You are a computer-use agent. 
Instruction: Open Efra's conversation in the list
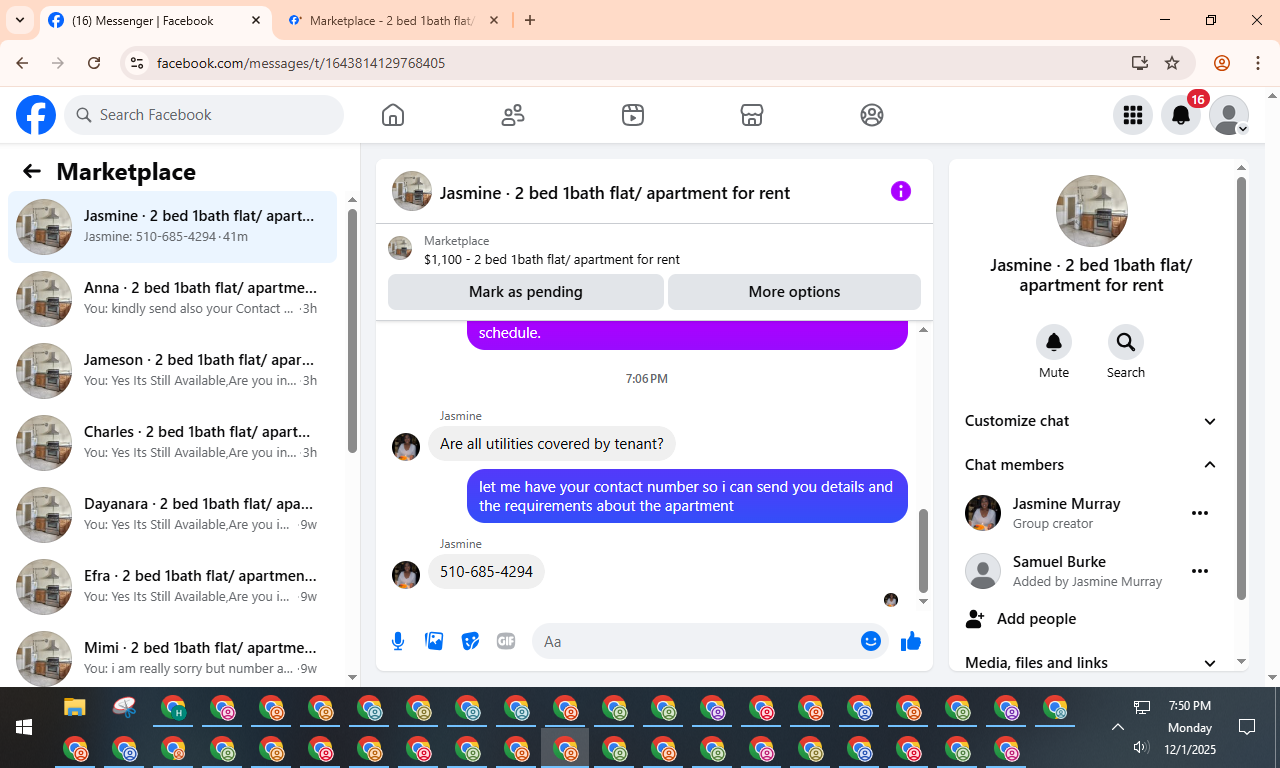tap(172, 587)
